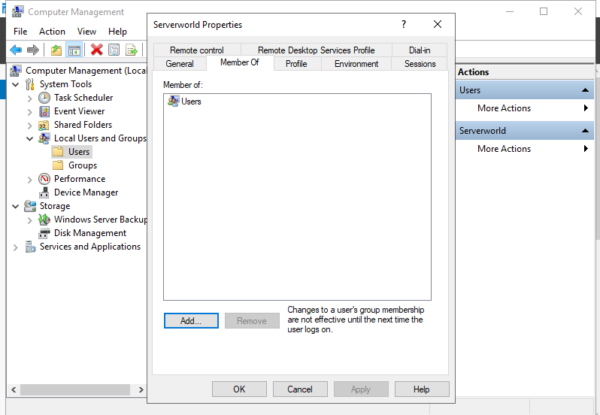Collapse the Serverworld section in Actions pane
This screenshot has width=600, height=415.
tap(585, 131)
